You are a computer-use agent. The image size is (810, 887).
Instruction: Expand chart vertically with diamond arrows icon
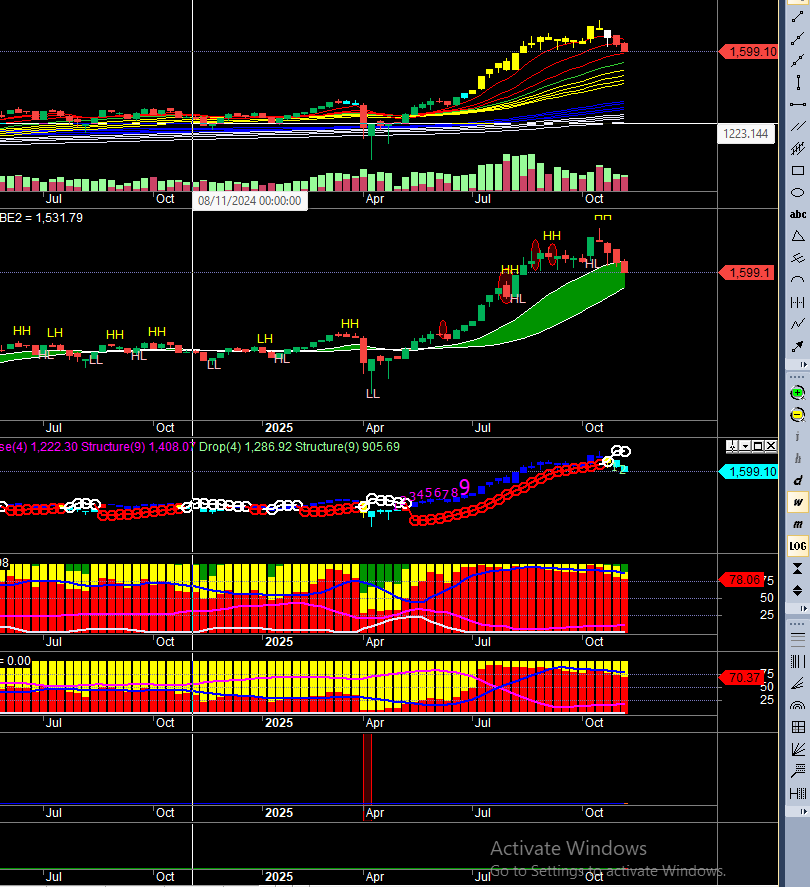(x=798, y=591)
